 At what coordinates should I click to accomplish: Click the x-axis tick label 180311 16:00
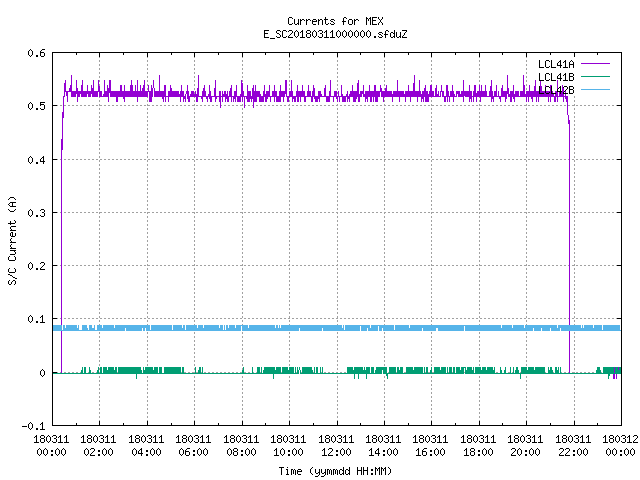pyautogui.click(x=430, y=446)
